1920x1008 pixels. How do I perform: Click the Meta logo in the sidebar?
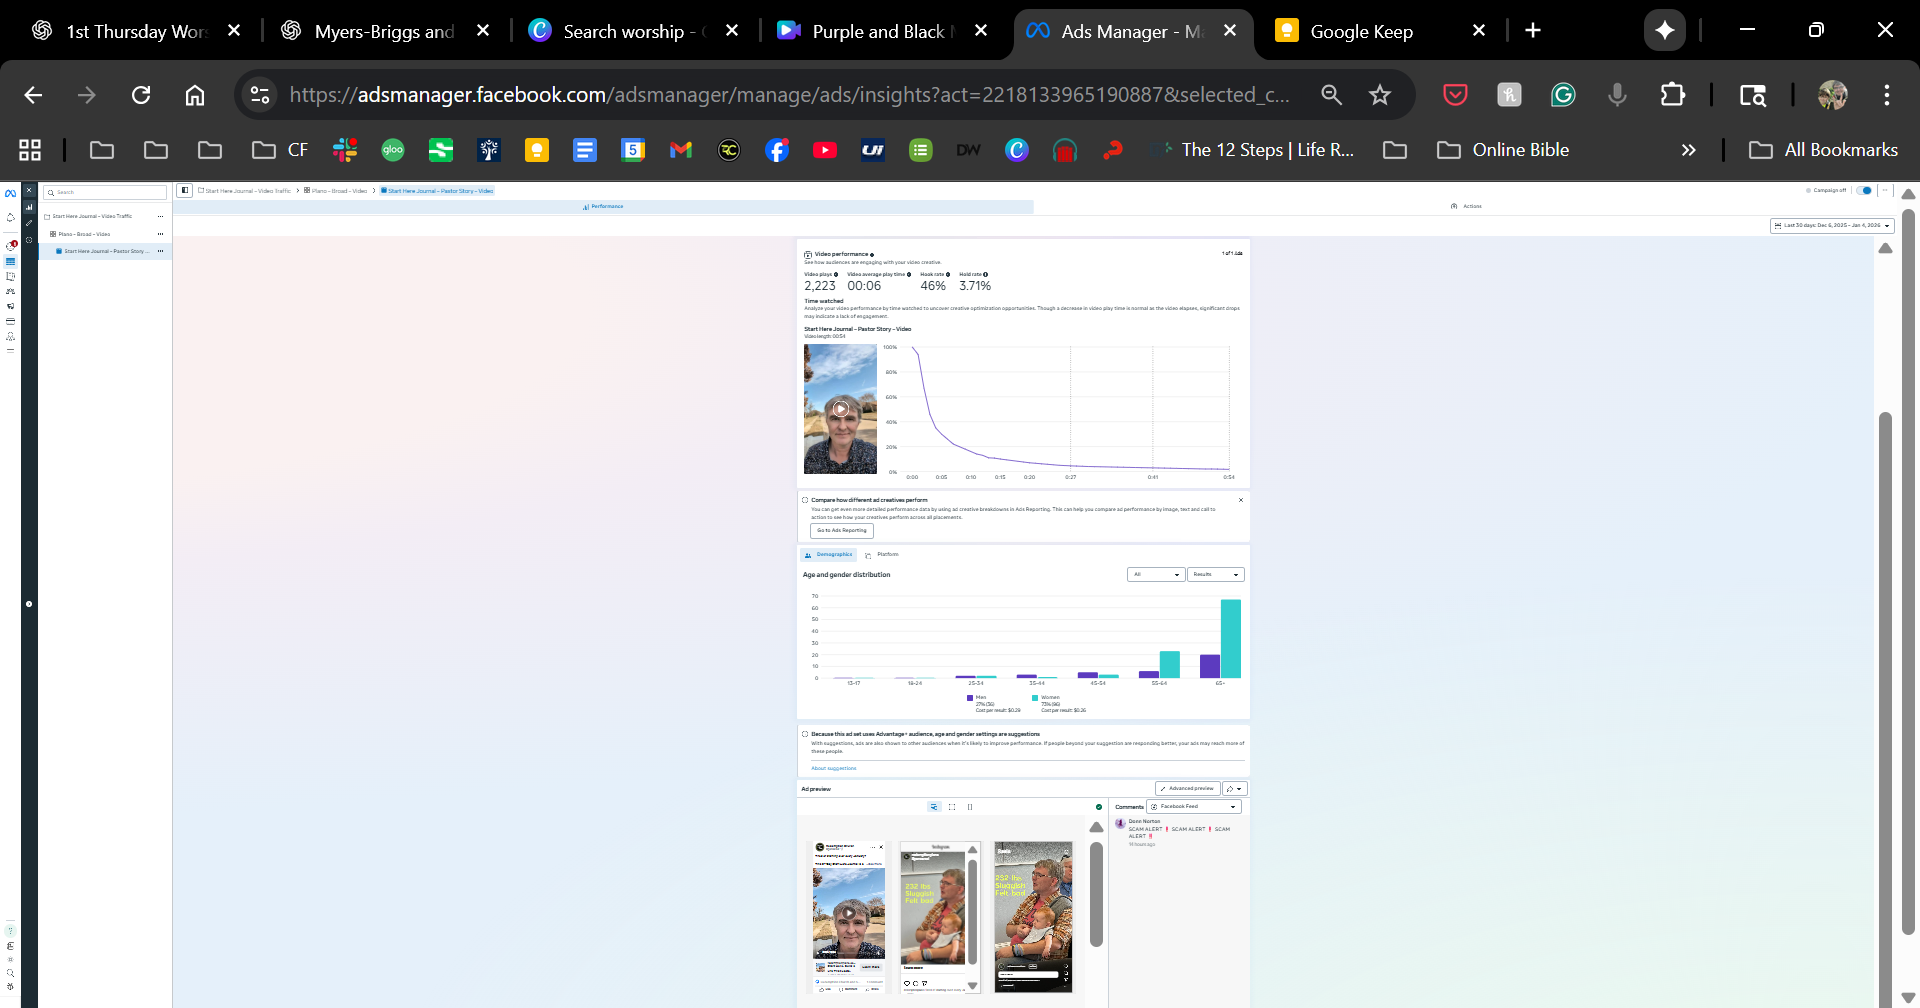(10, 193)
